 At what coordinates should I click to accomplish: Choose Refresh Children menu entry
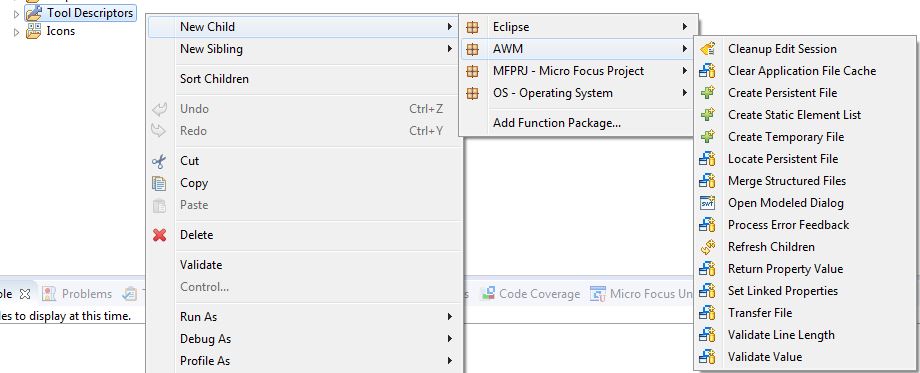pyautogui.click(x=804, y=247)
